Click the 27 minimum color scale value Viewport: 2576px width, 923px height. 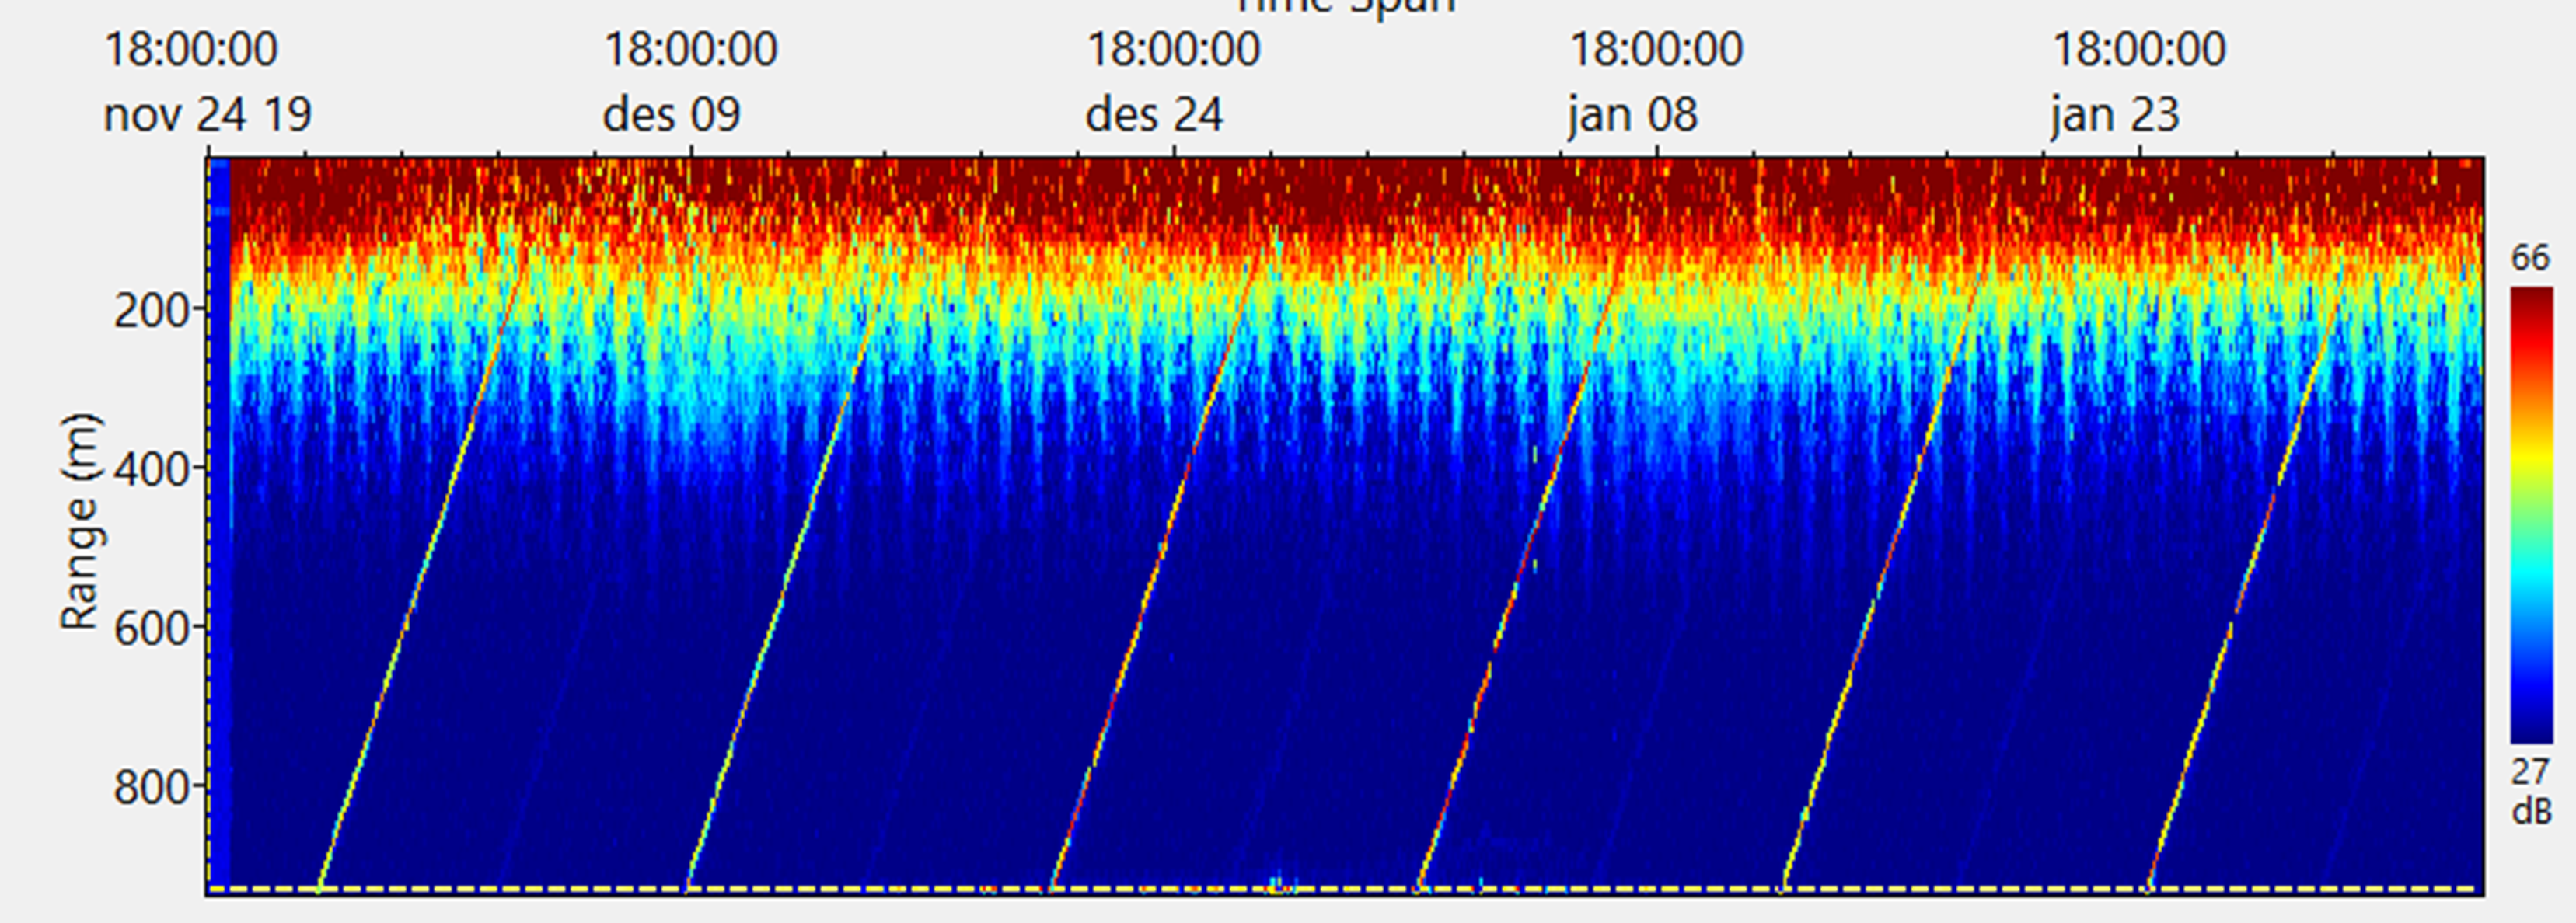2531,773
